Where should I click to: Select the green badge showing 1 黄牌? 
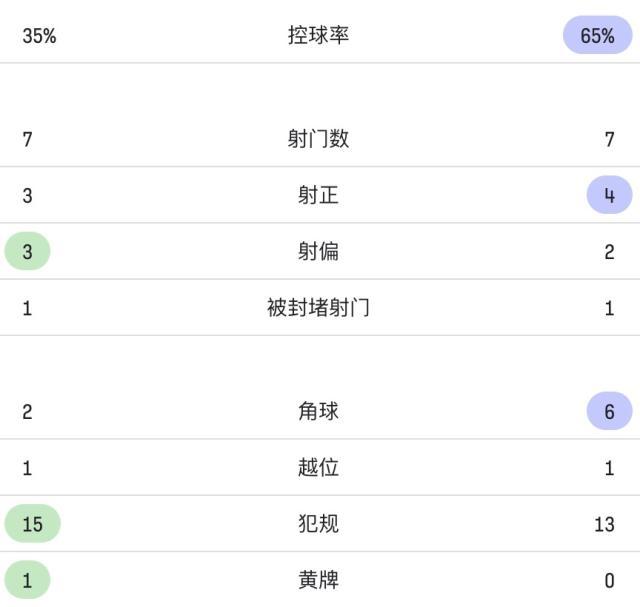[28, 580]
